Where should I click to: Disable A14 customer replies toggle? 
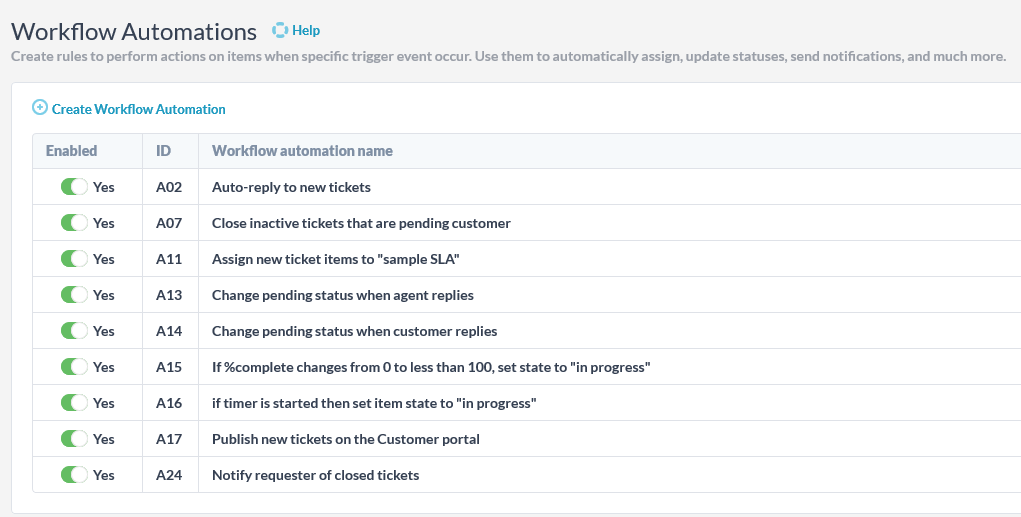(x=74, y=331)
